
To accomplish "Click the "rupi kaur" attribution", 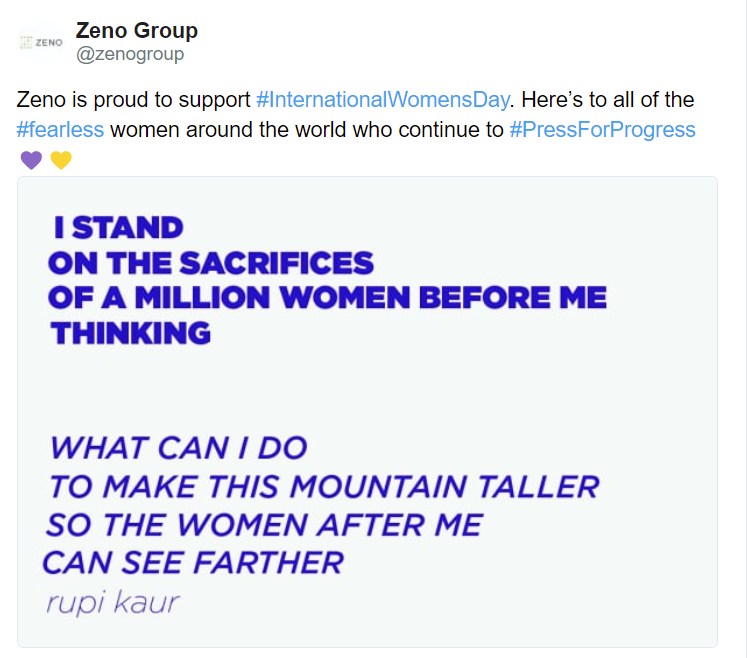I will (111, 602).
